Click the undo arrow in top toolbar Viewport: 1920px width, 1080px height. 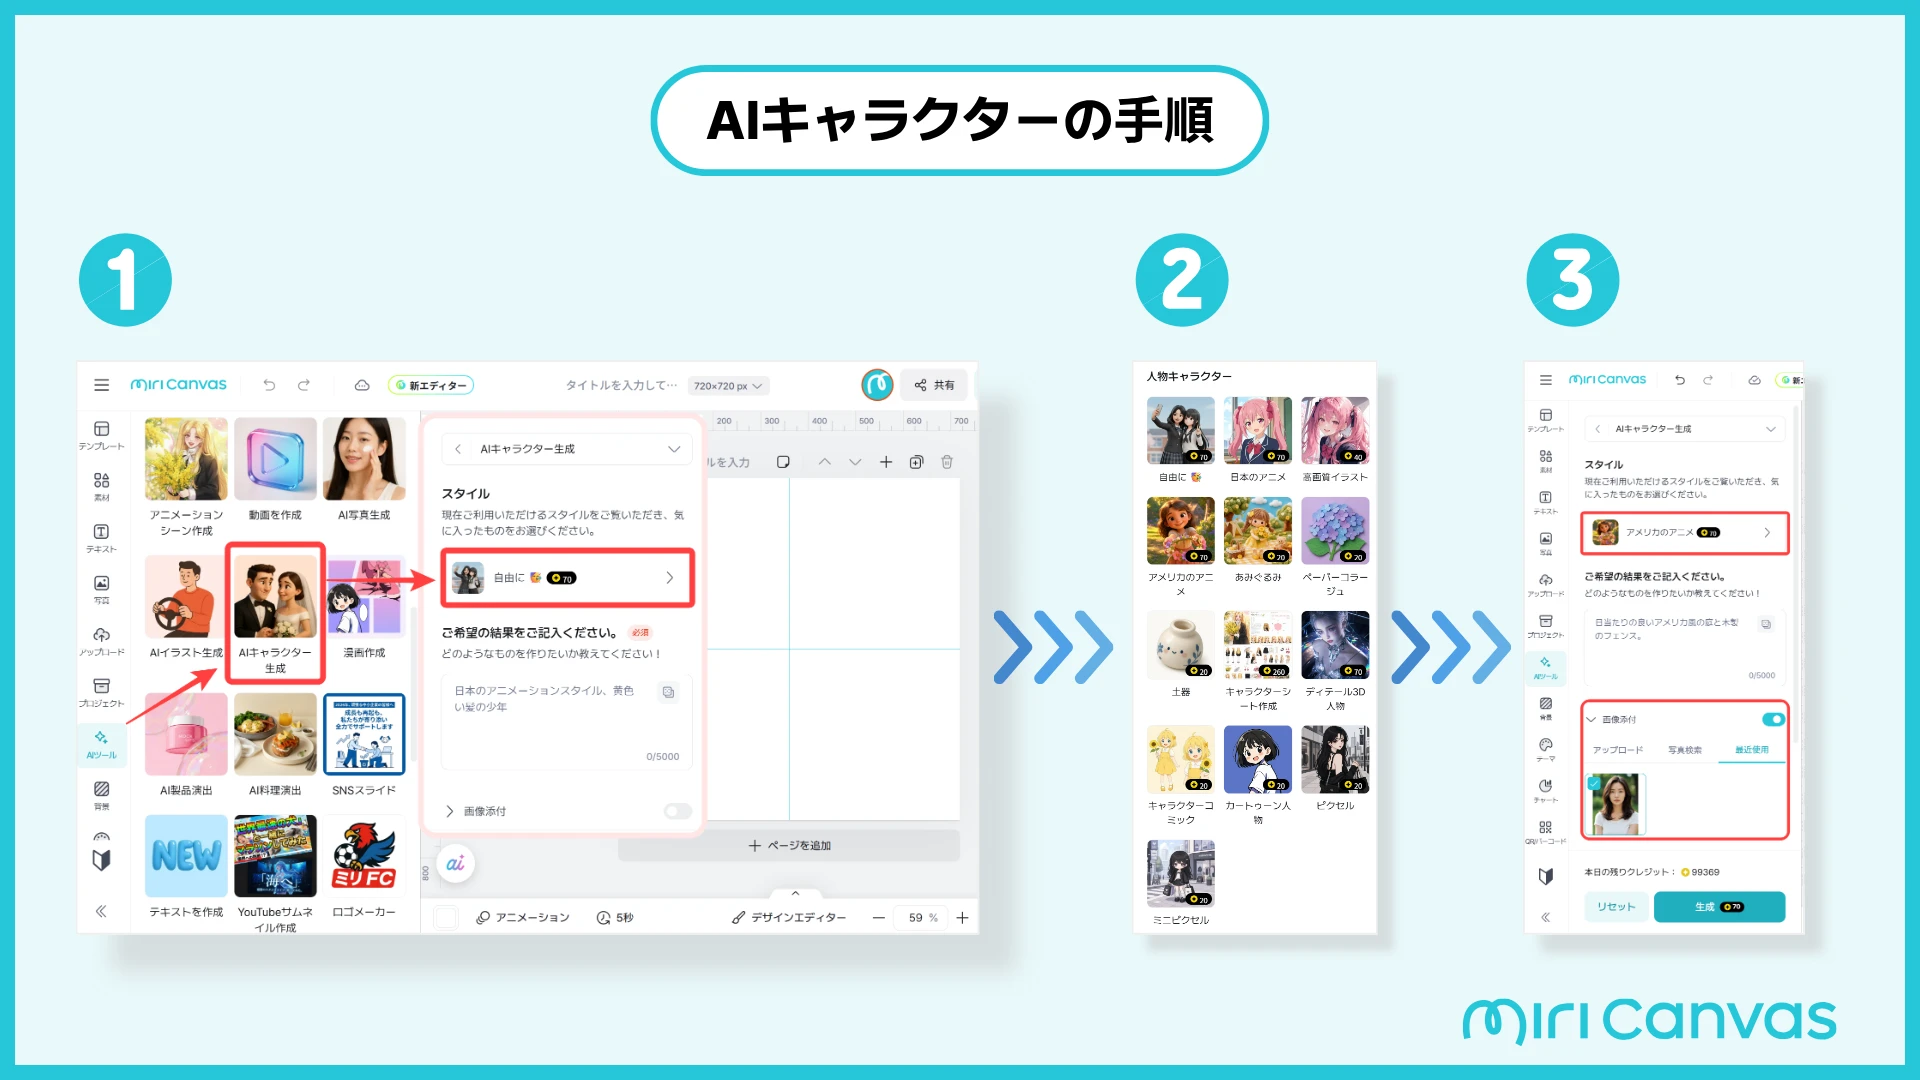[x=269, y=385]
